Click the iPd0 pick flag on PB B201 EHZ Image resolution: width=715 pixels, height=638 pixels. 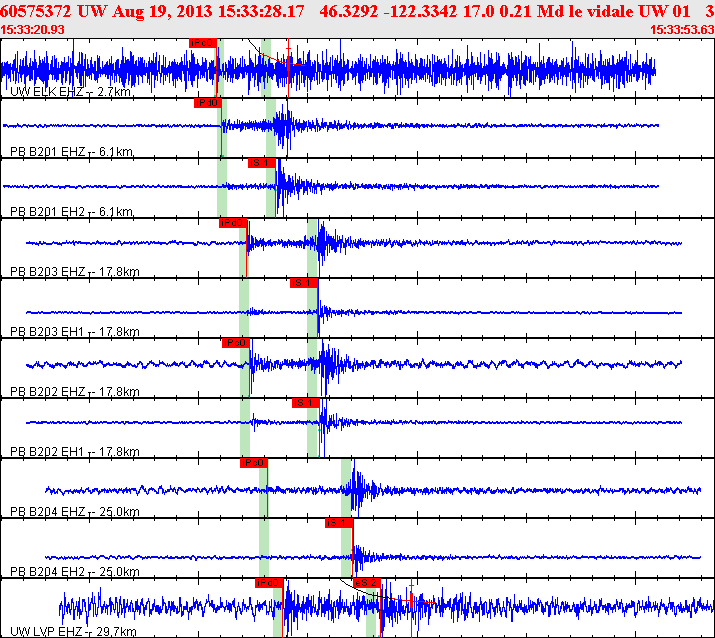click(x=207, y=103)
